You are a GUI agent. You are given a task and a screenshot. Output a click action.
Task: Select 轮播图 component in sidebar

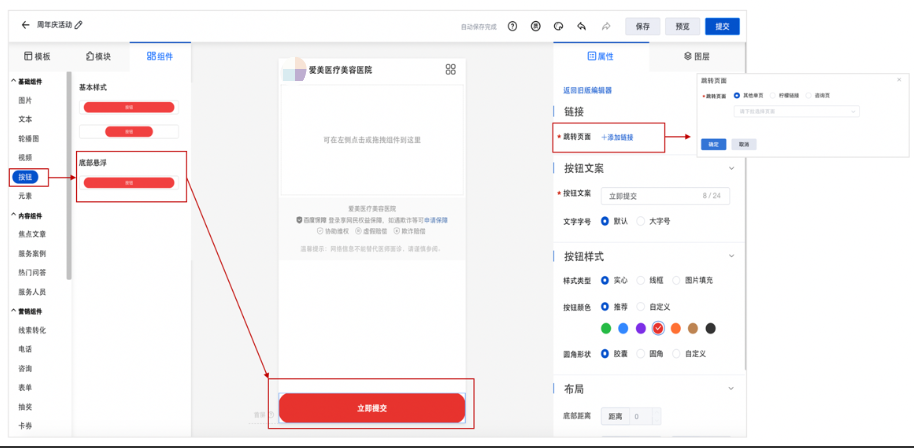29,139
